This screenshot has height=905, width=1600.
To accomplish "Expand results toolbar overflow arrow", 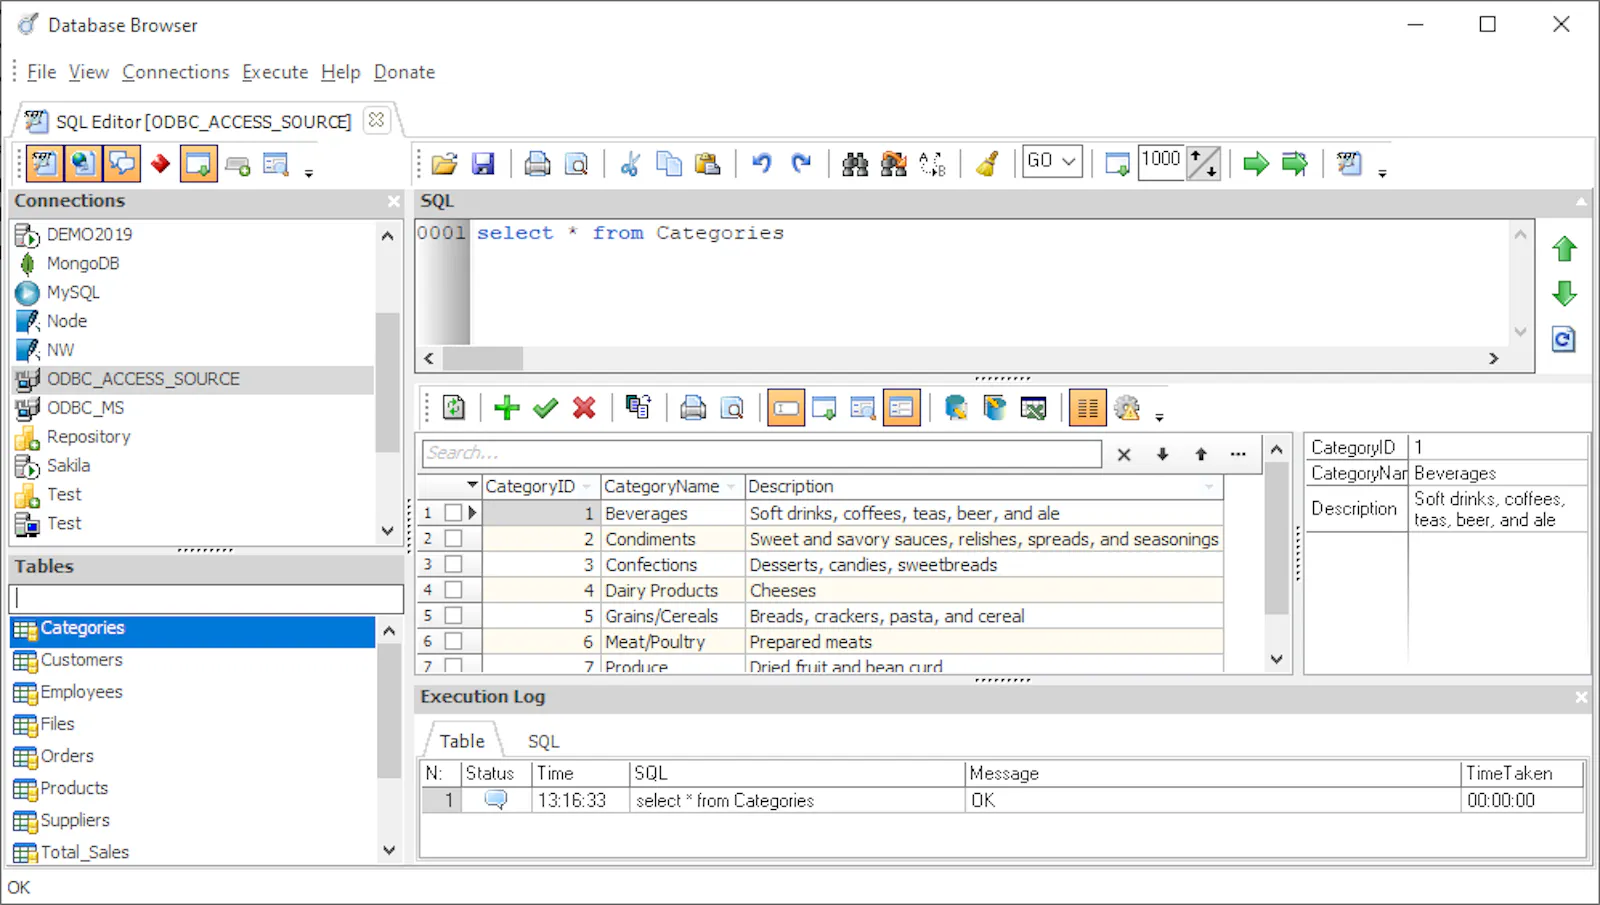I will click(1159, 418).
